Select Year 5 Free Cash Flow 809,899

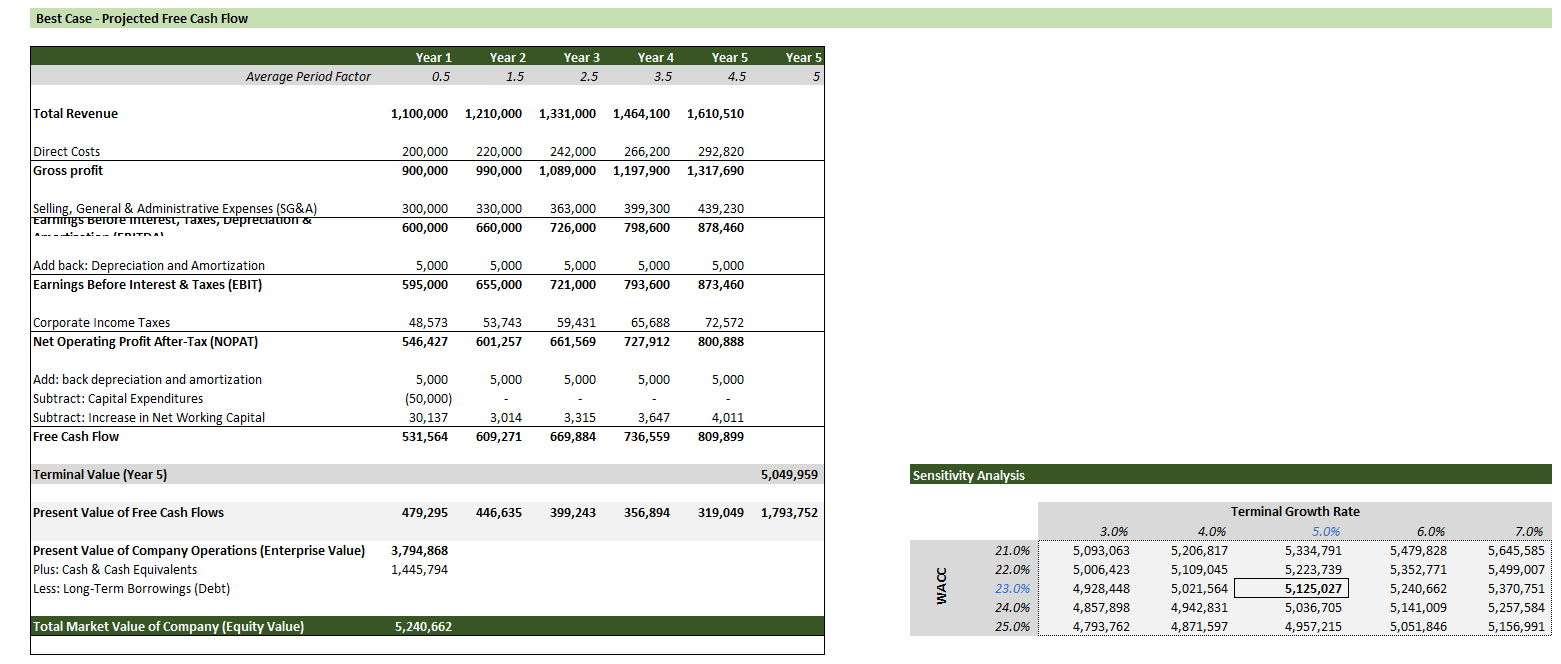pyautogui.click(x=715, y=437)
